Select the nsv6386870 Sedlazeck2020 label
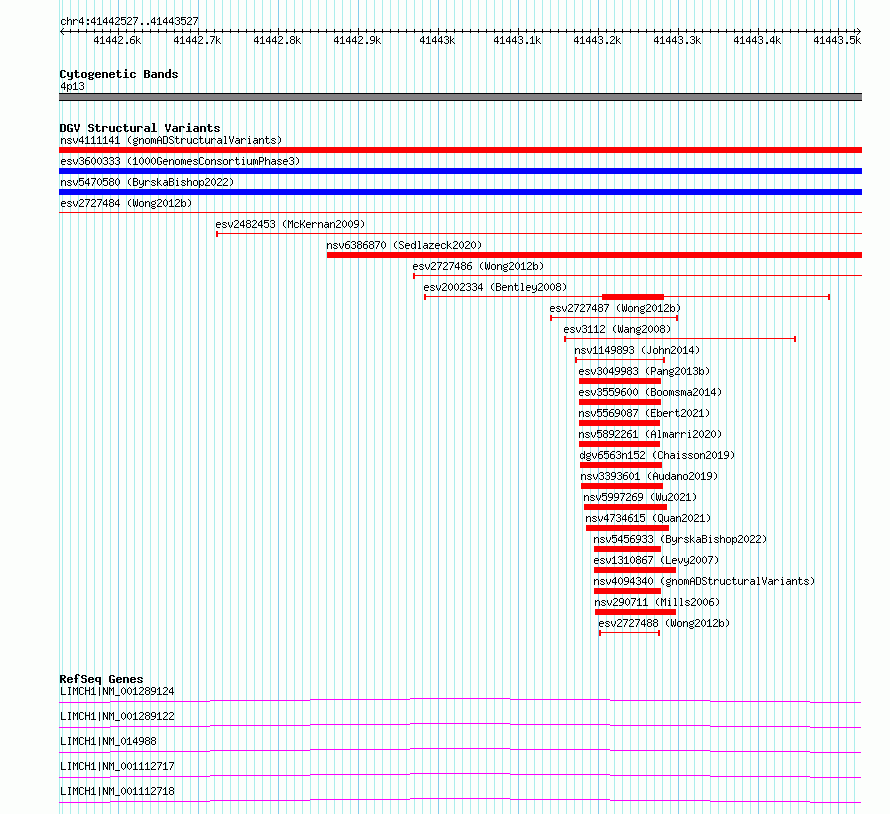Screen dimensions: 890x814 (404, 245)
